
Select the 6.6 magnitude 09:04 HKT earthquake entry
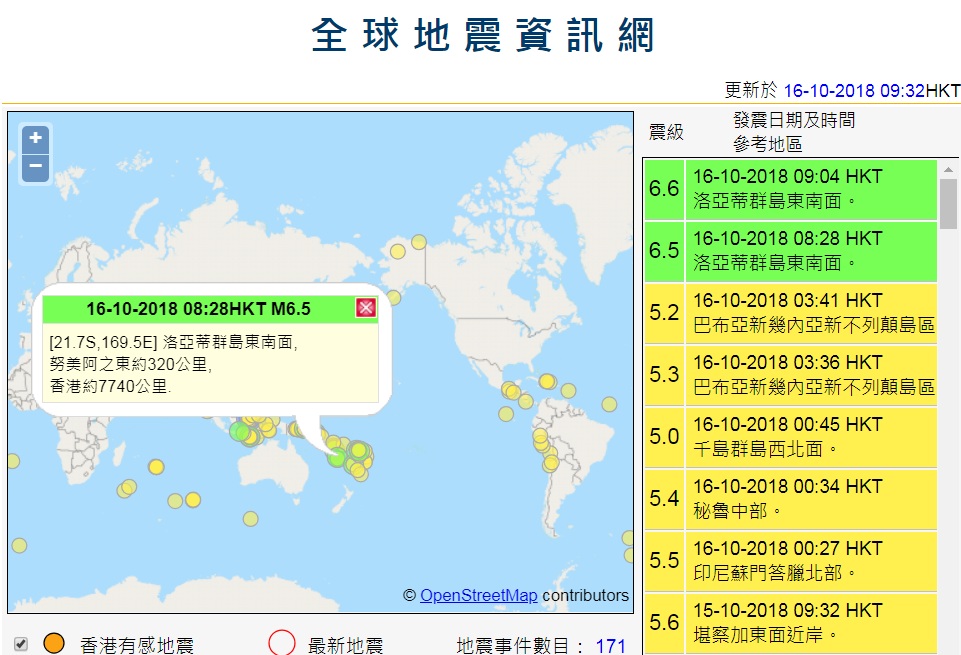pos(791,189)
